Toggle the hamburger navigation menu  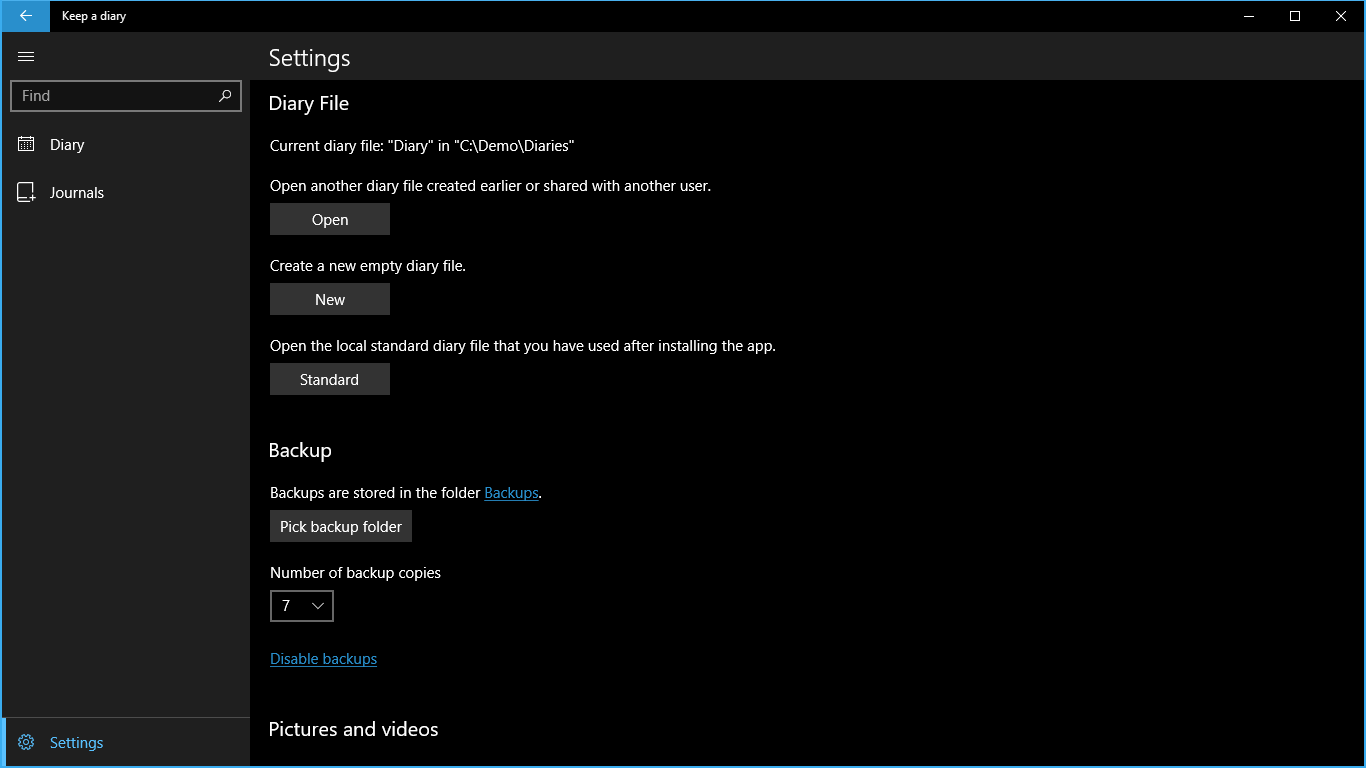tap(26, 57)
